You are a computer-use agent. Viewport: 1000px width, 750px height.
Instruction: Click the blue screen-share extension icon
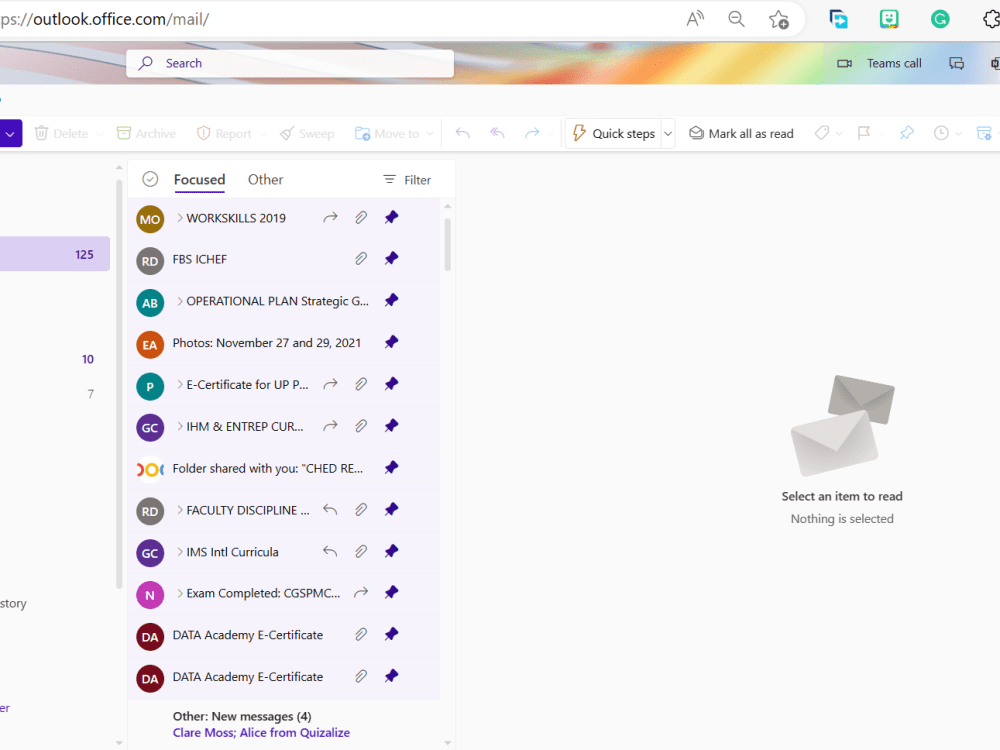(x=839, y=19)
